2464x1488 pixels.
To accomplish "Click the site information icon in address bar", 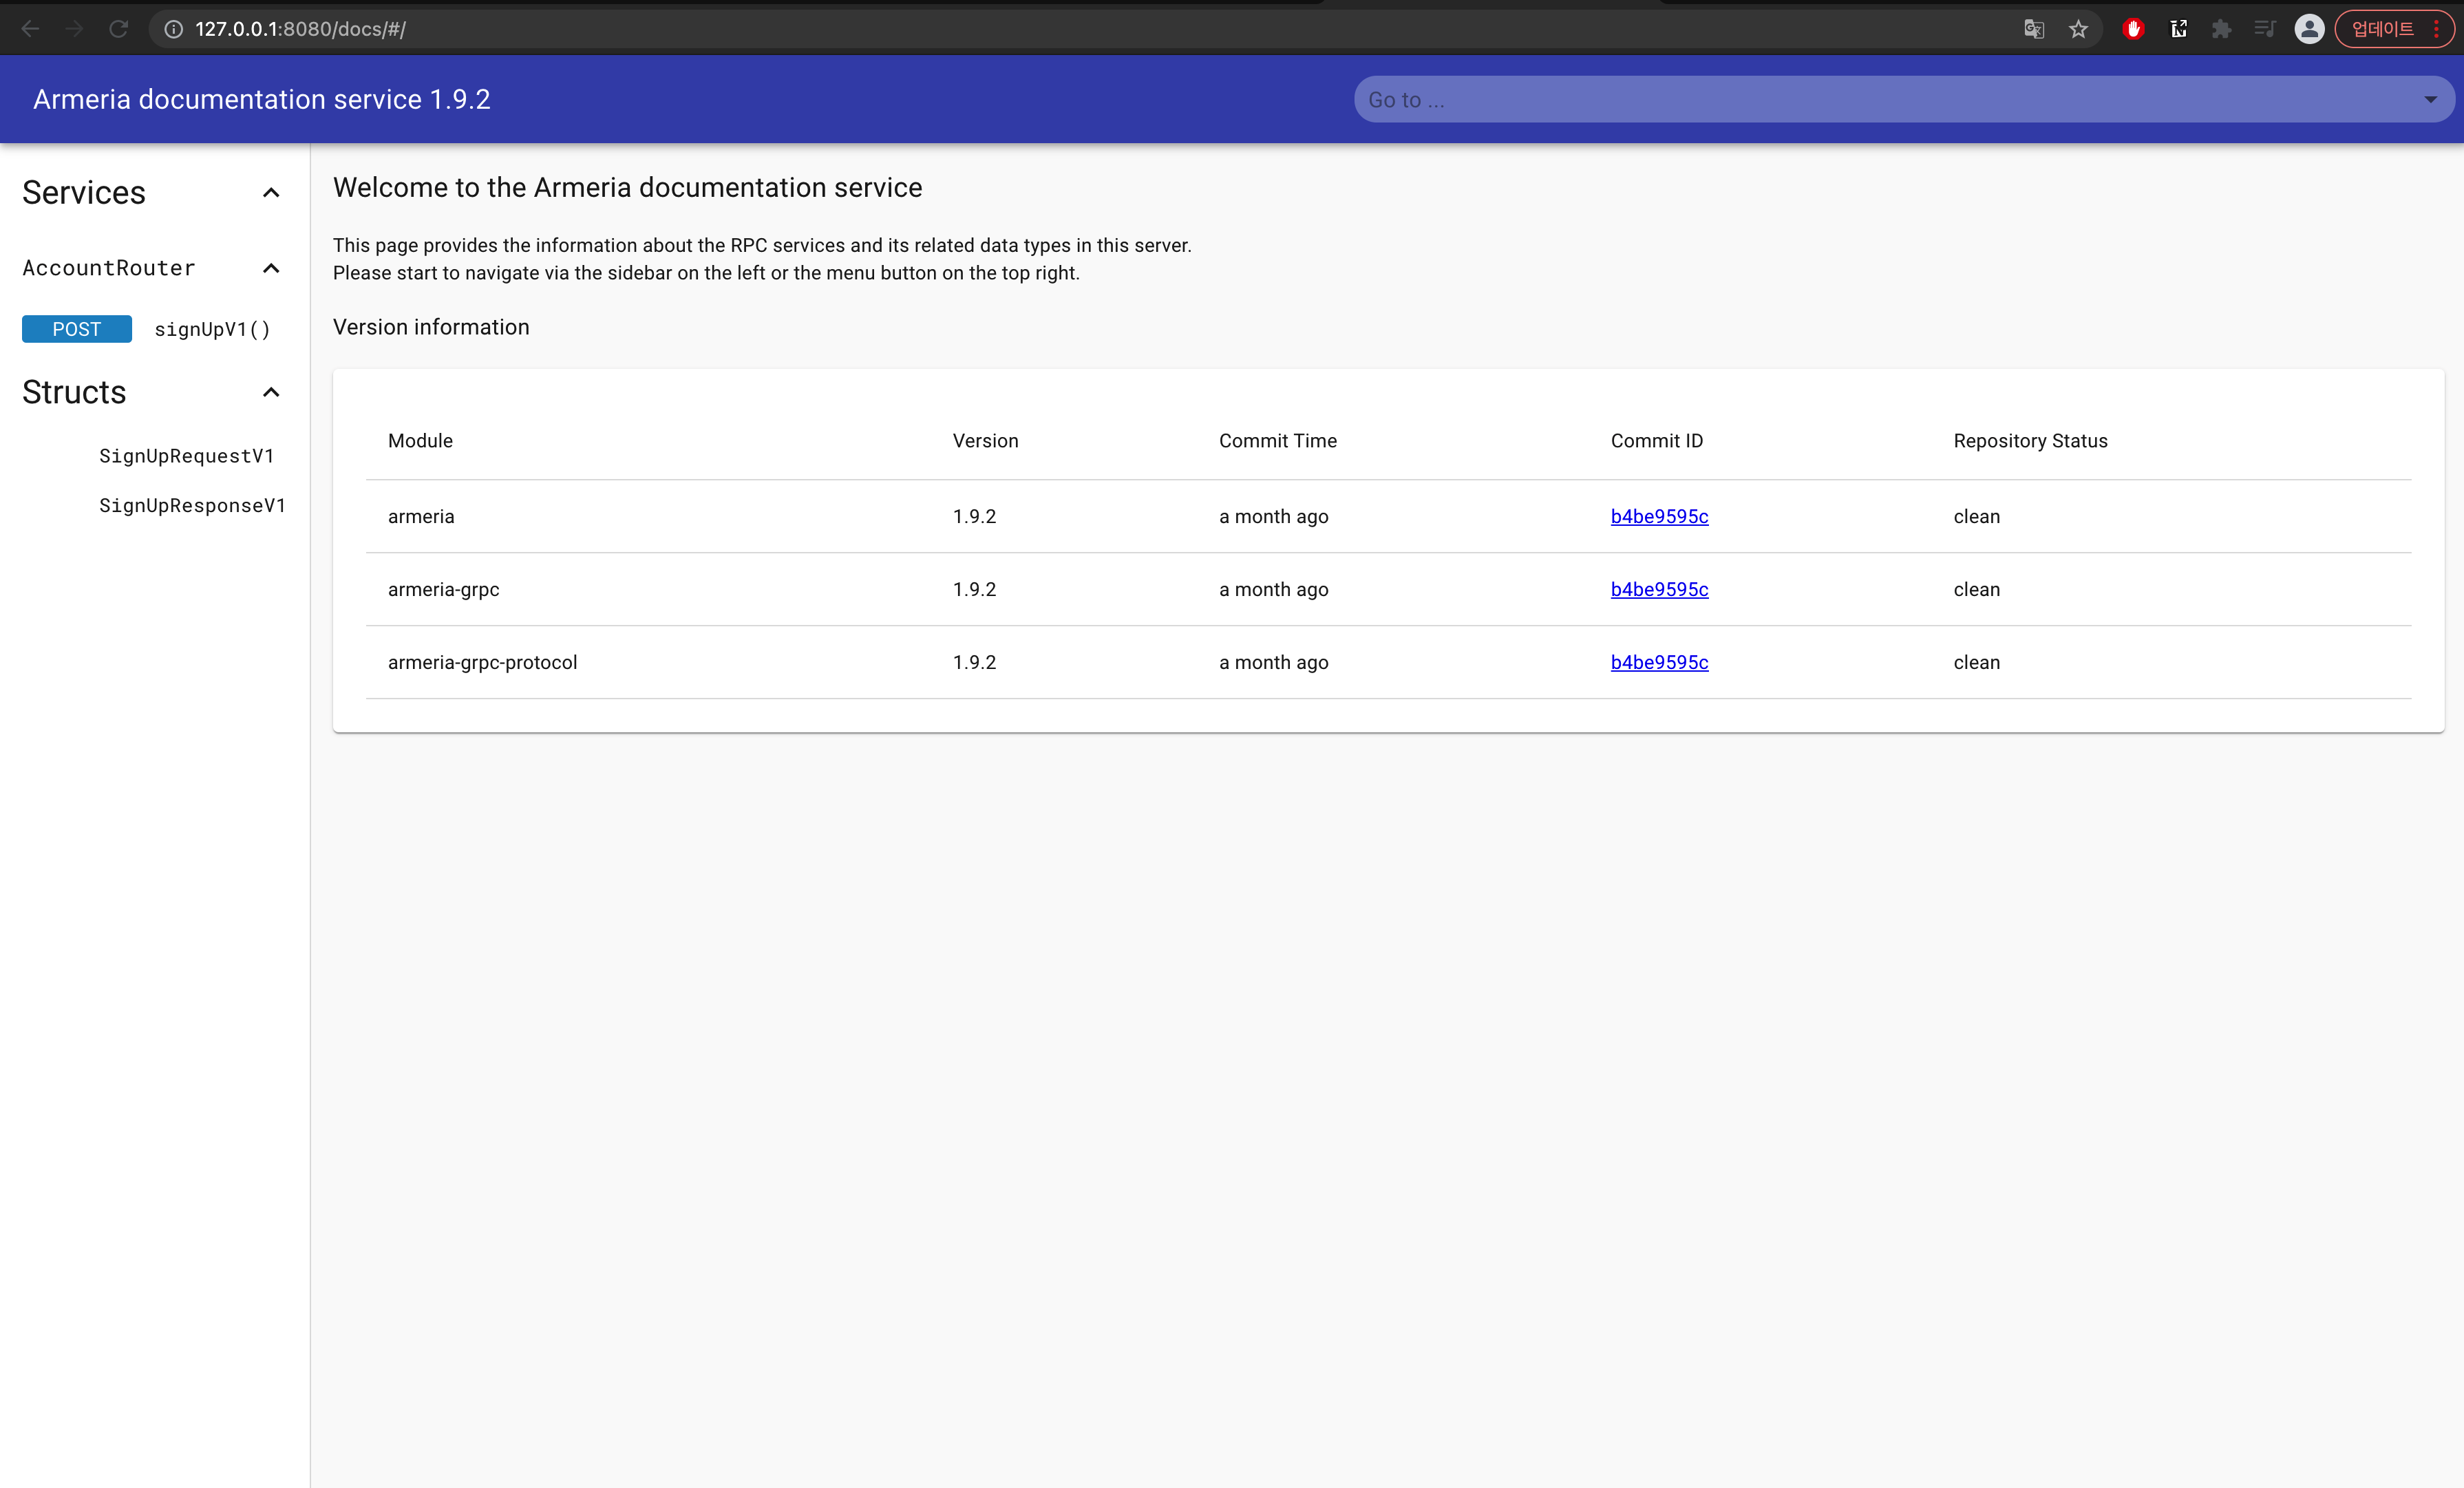I will pyautogui.click(x=174, y=29).
